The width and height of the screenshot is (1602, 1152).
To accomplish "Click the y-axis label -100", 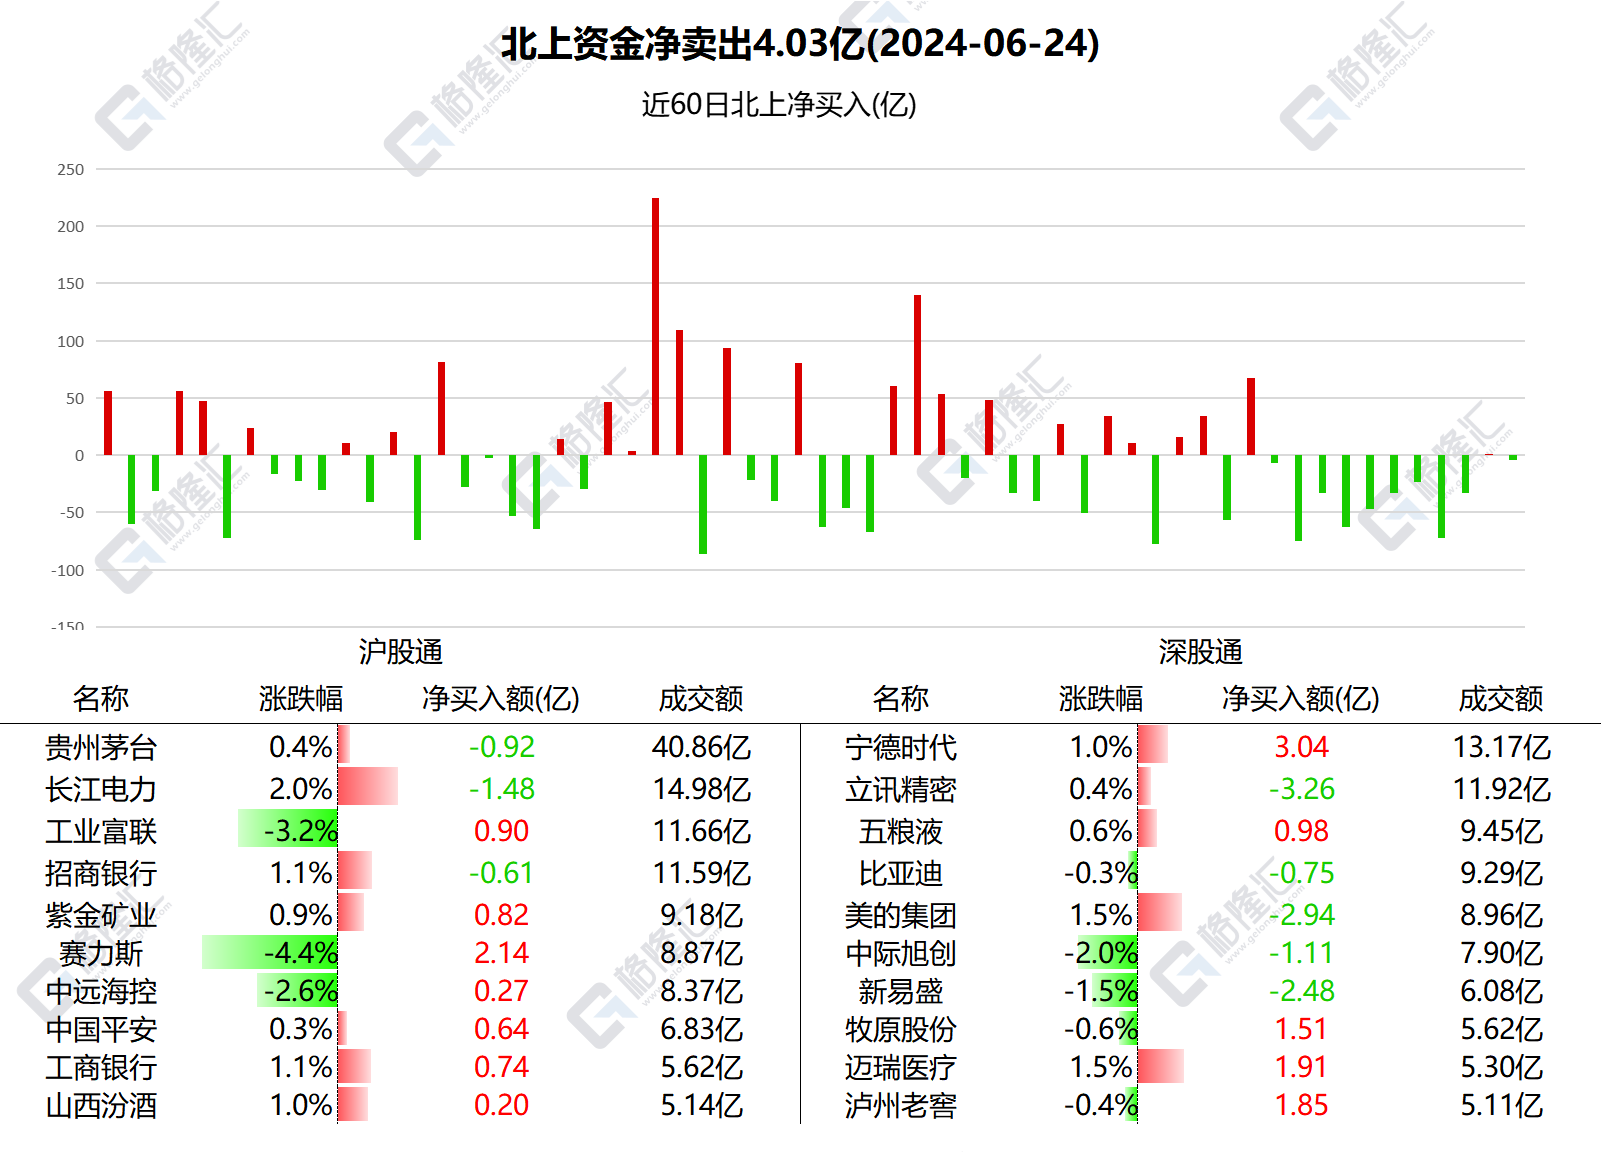I will (69, 570).
